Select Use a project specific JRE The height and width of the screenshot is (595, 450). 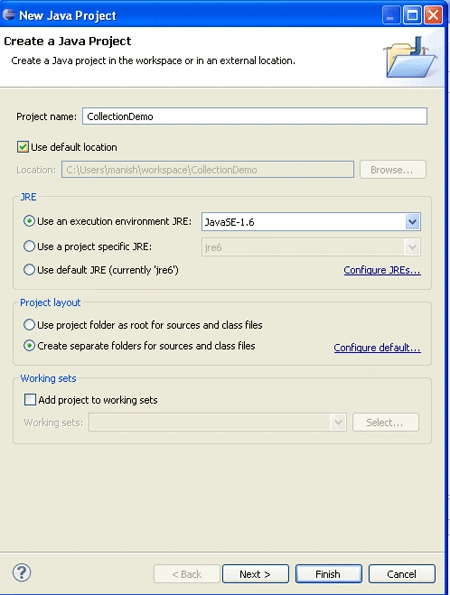[x=29, y=246]
